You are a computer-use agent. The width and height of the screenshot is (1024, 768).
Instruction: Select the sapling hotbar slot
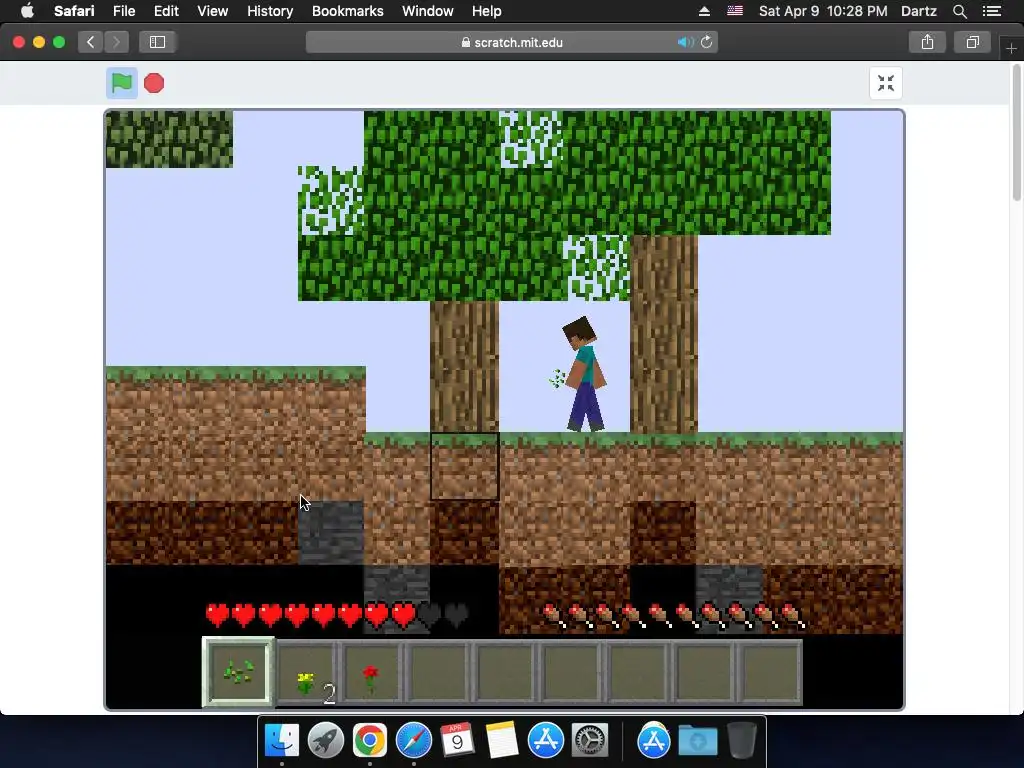[x=238, y=672]
